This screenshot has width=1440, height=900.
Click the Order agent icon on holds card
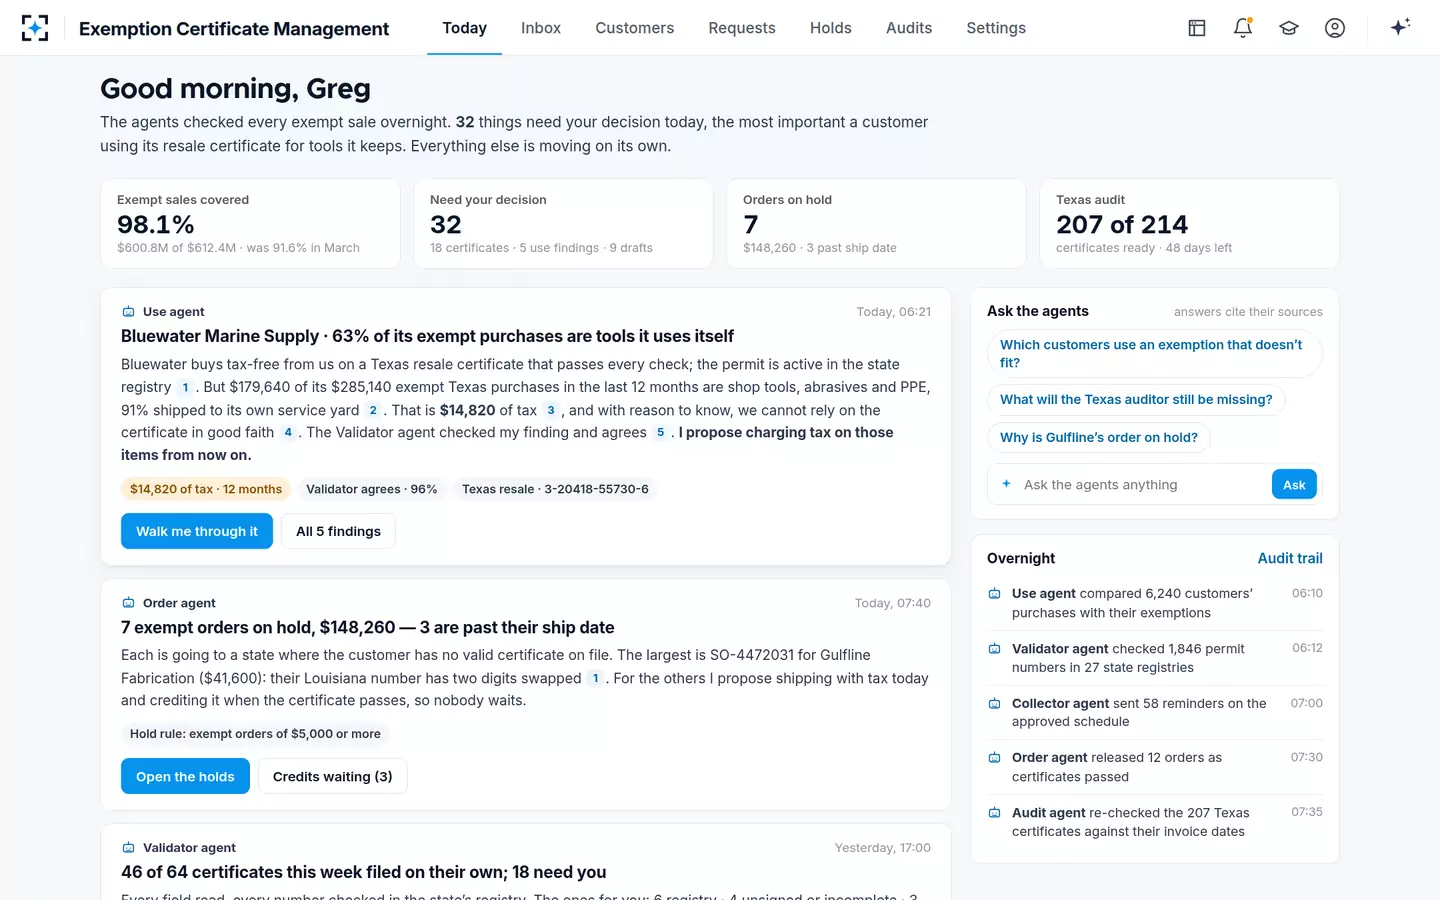128,603
